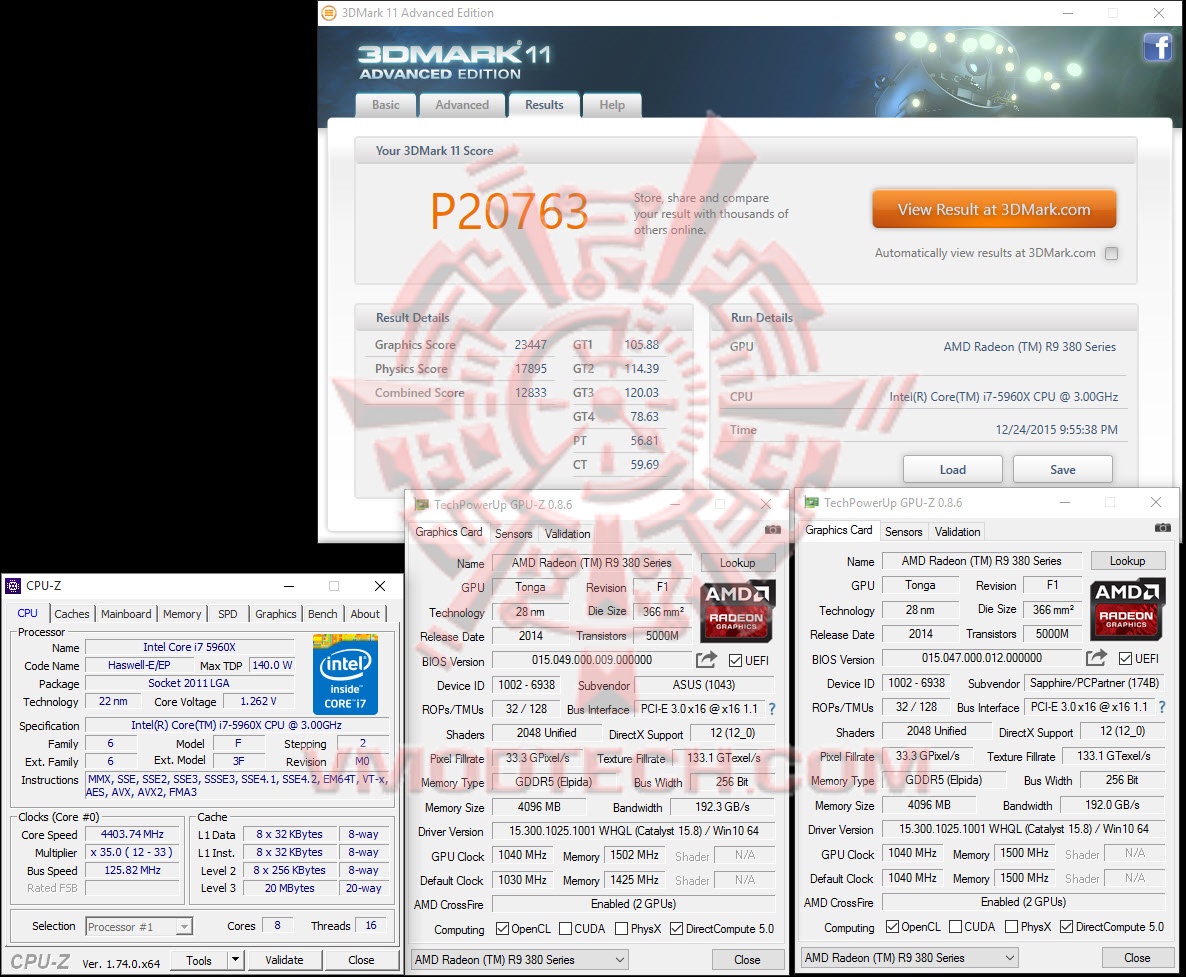Click Tools button in CPU-Z
The width and height of the screenshot is (1186, 977).
(198, 960)
